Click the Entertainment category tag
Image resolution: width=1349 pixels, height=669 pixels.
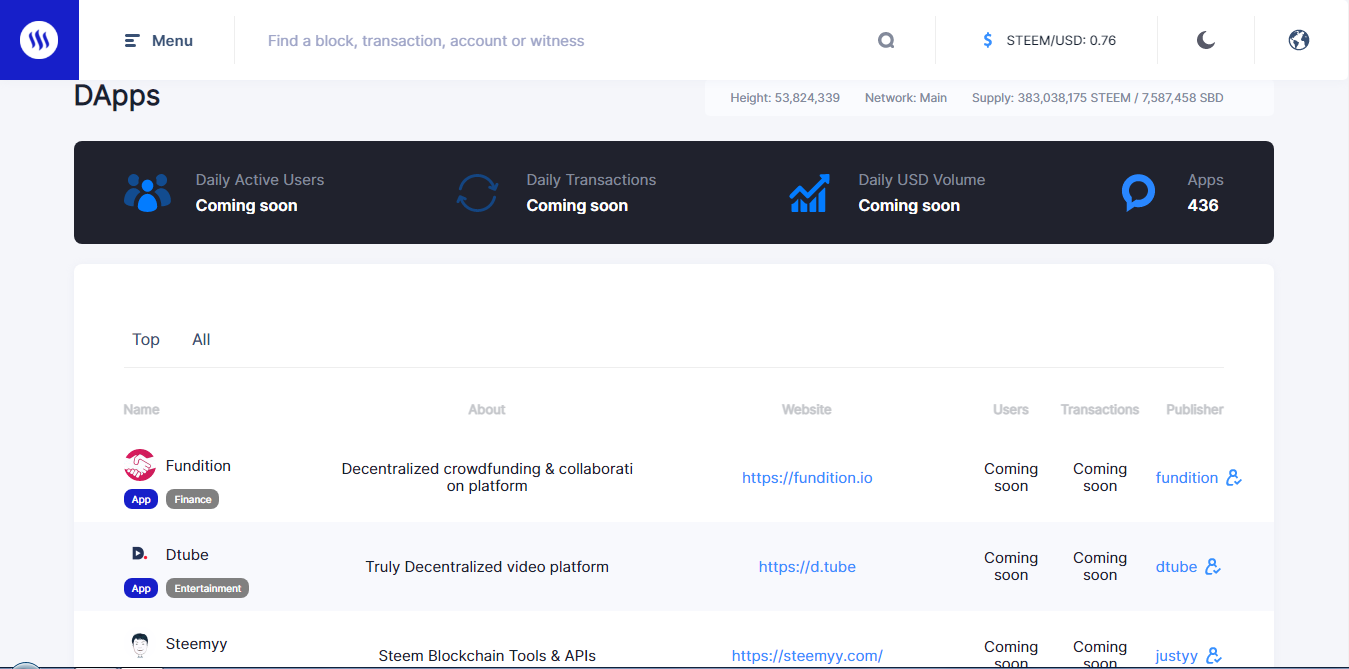(207, 588)
